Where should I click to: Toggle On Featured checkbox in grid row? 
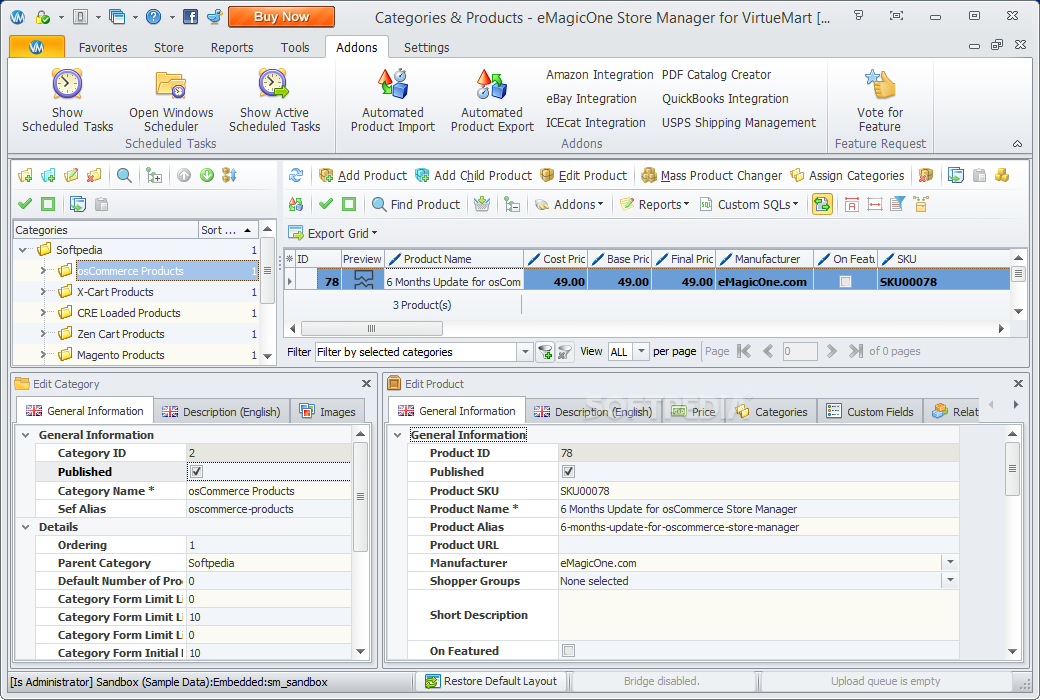click(845, 281)
